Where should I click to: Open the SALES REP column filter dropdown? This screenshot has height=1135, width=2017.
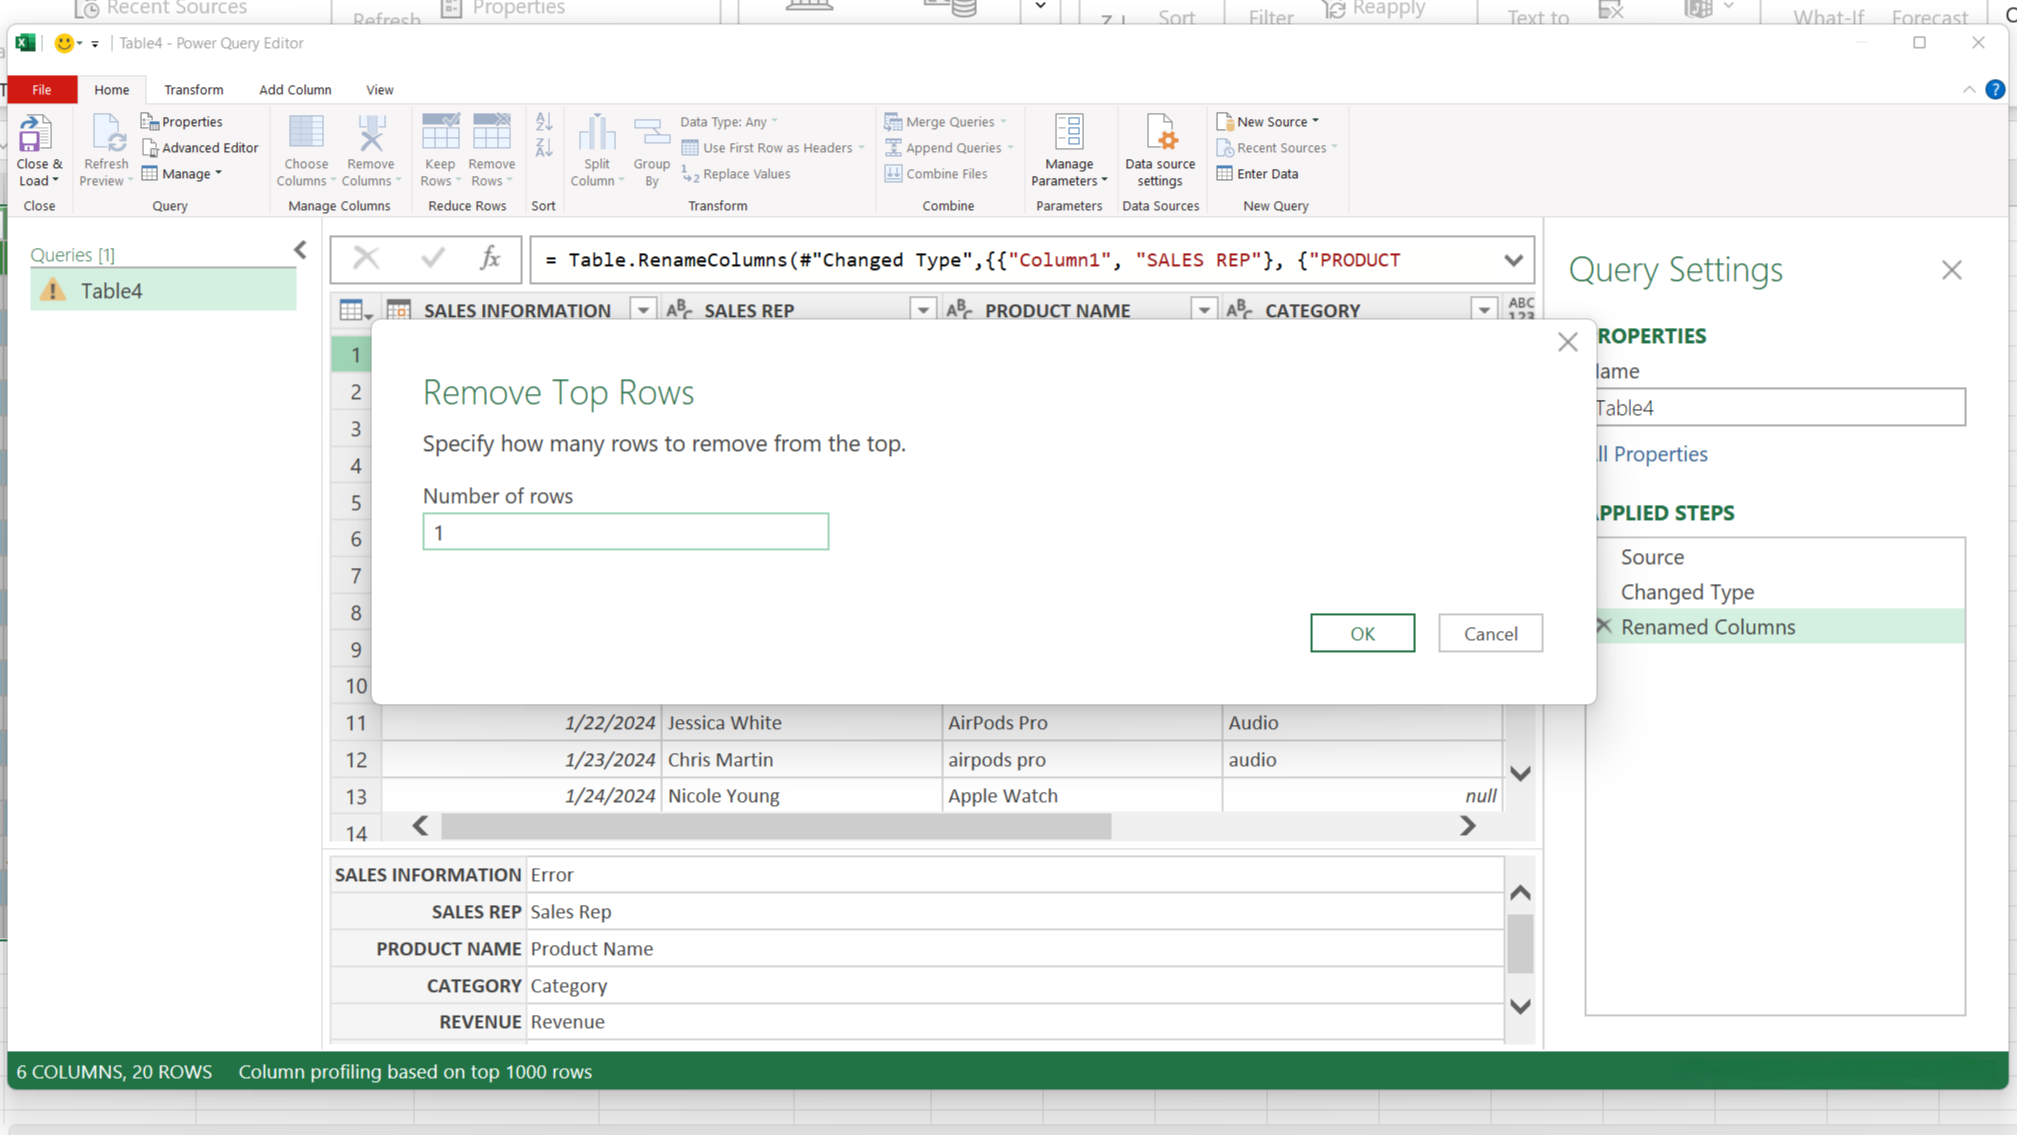[x=923, y=310]
